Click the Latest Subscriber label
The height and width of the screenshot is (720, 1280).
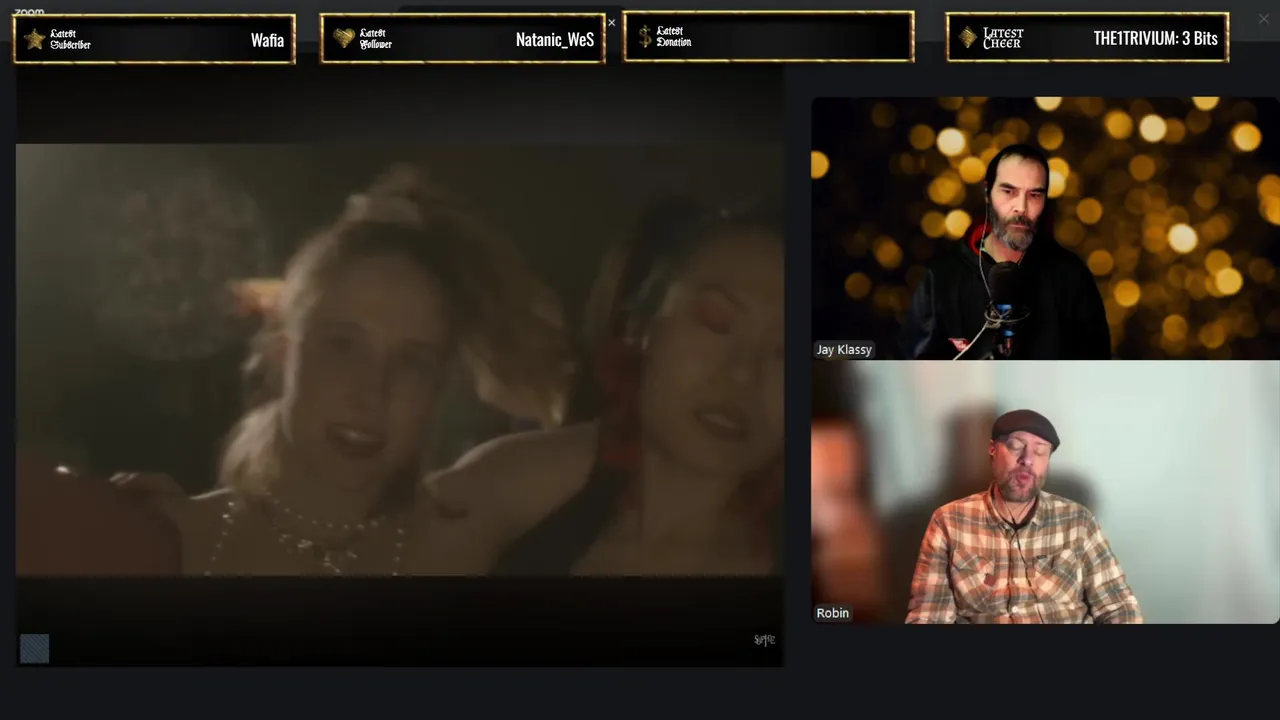pos(70,40)
